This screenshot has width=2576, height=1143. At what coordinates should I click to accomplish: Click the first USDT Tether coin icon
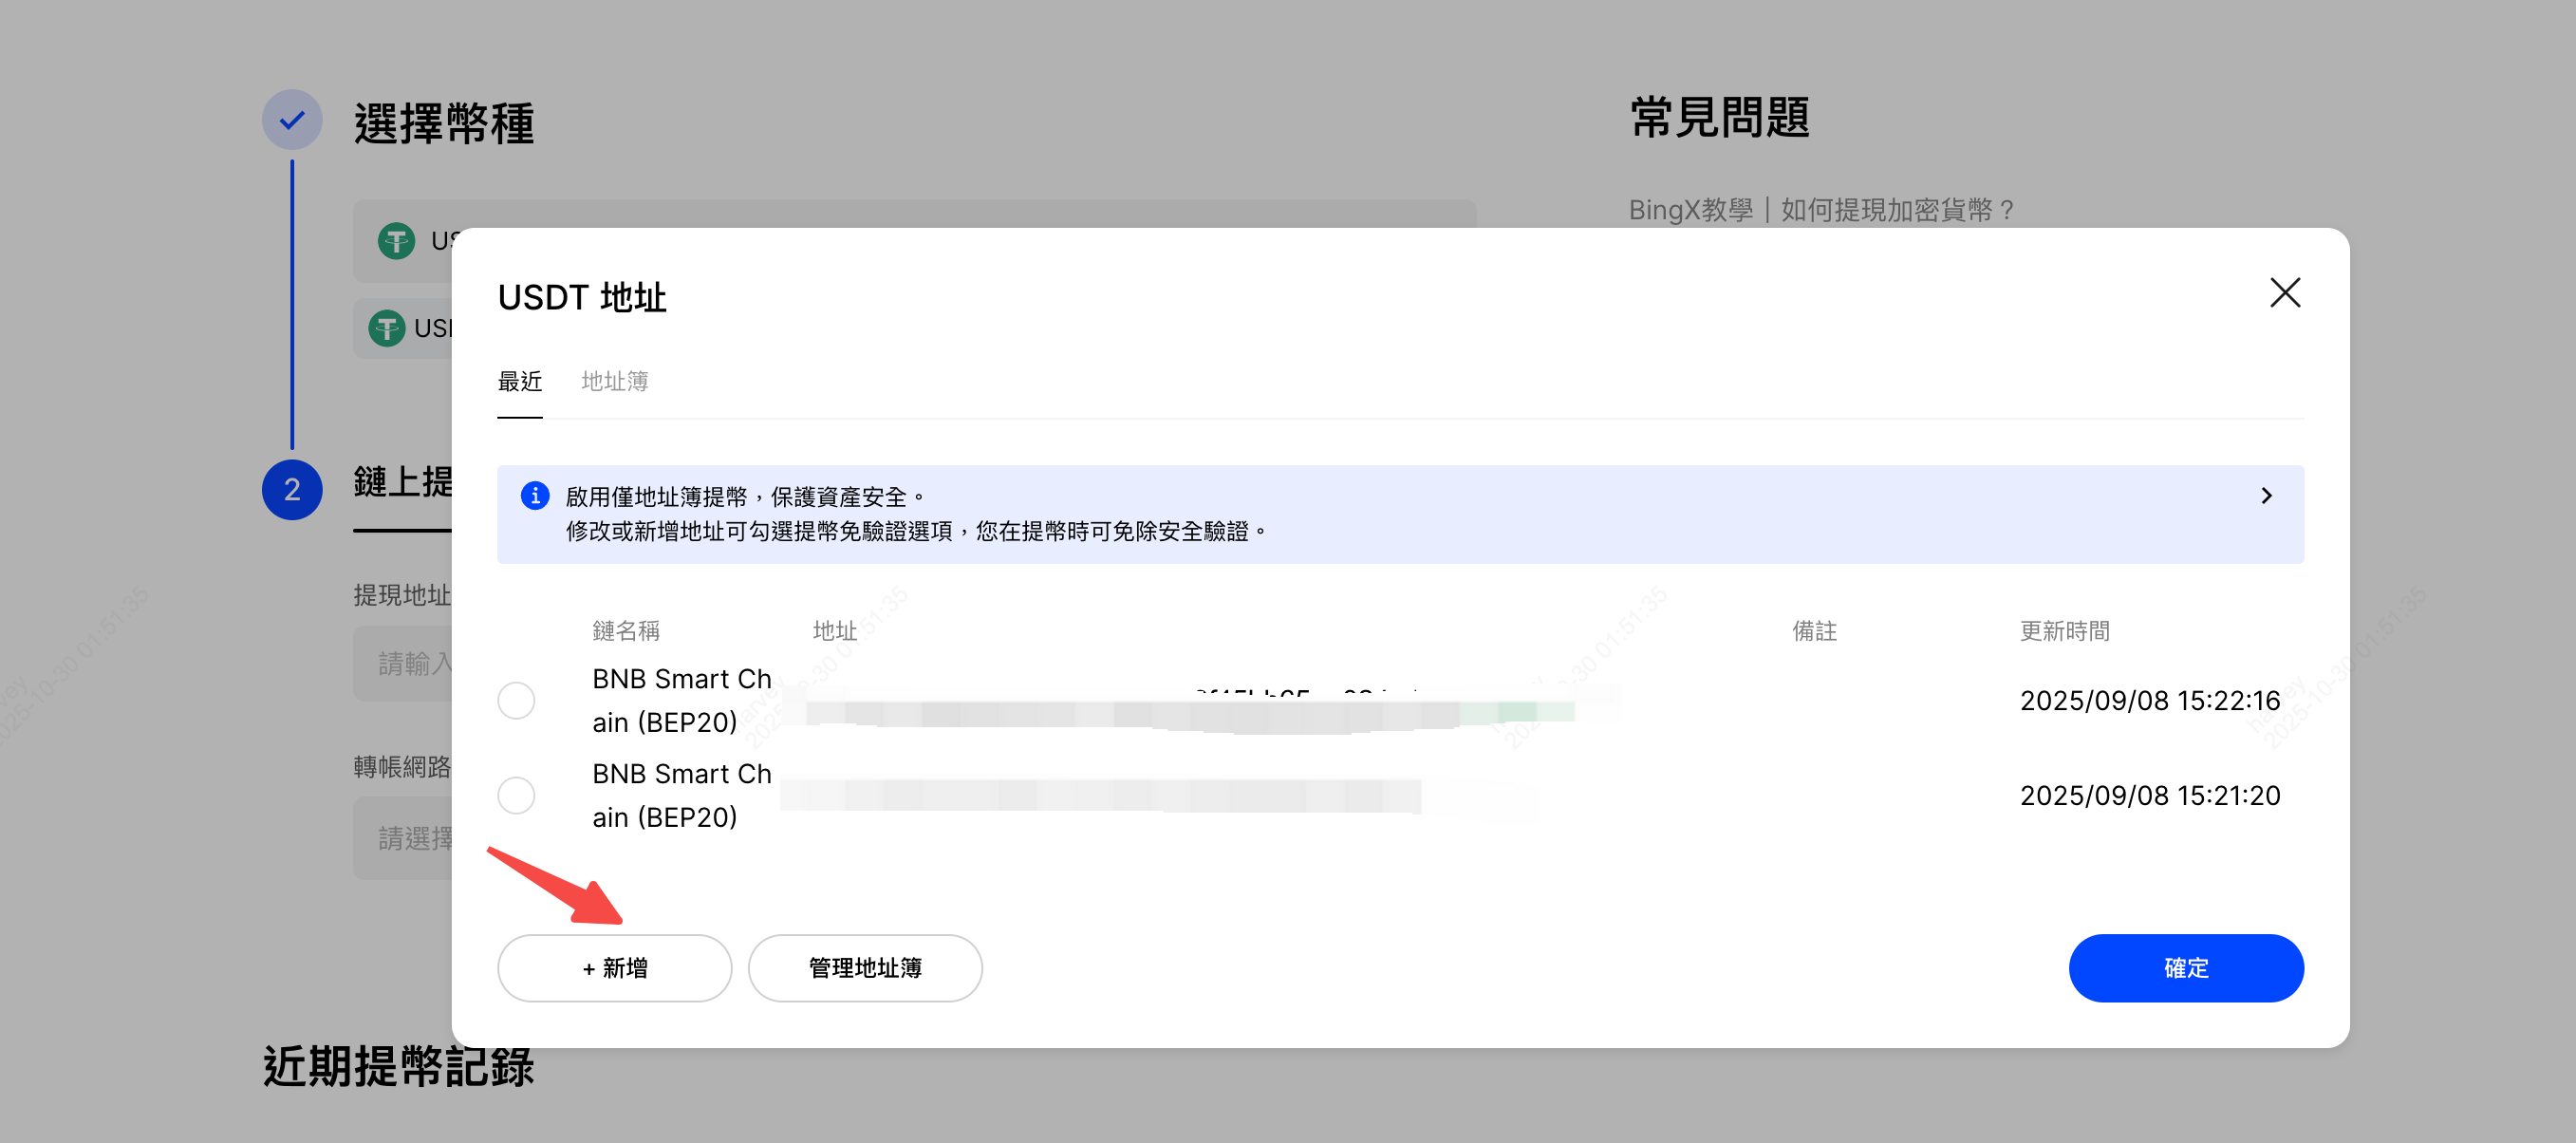point(396,241)
